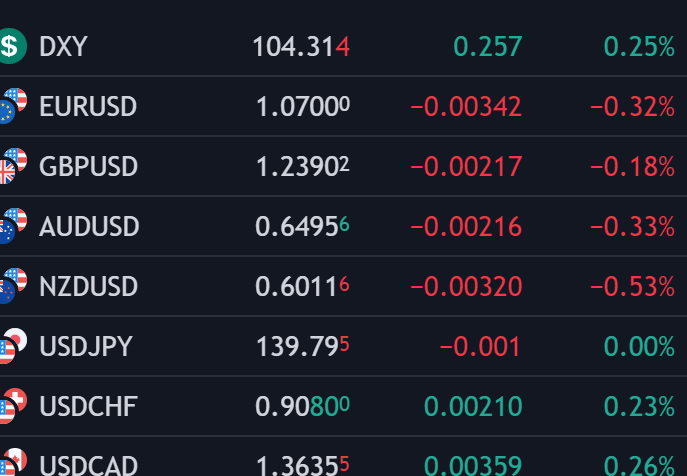Open the USDJPY ticker label
The image size is (687, 476).
(85, 347)
